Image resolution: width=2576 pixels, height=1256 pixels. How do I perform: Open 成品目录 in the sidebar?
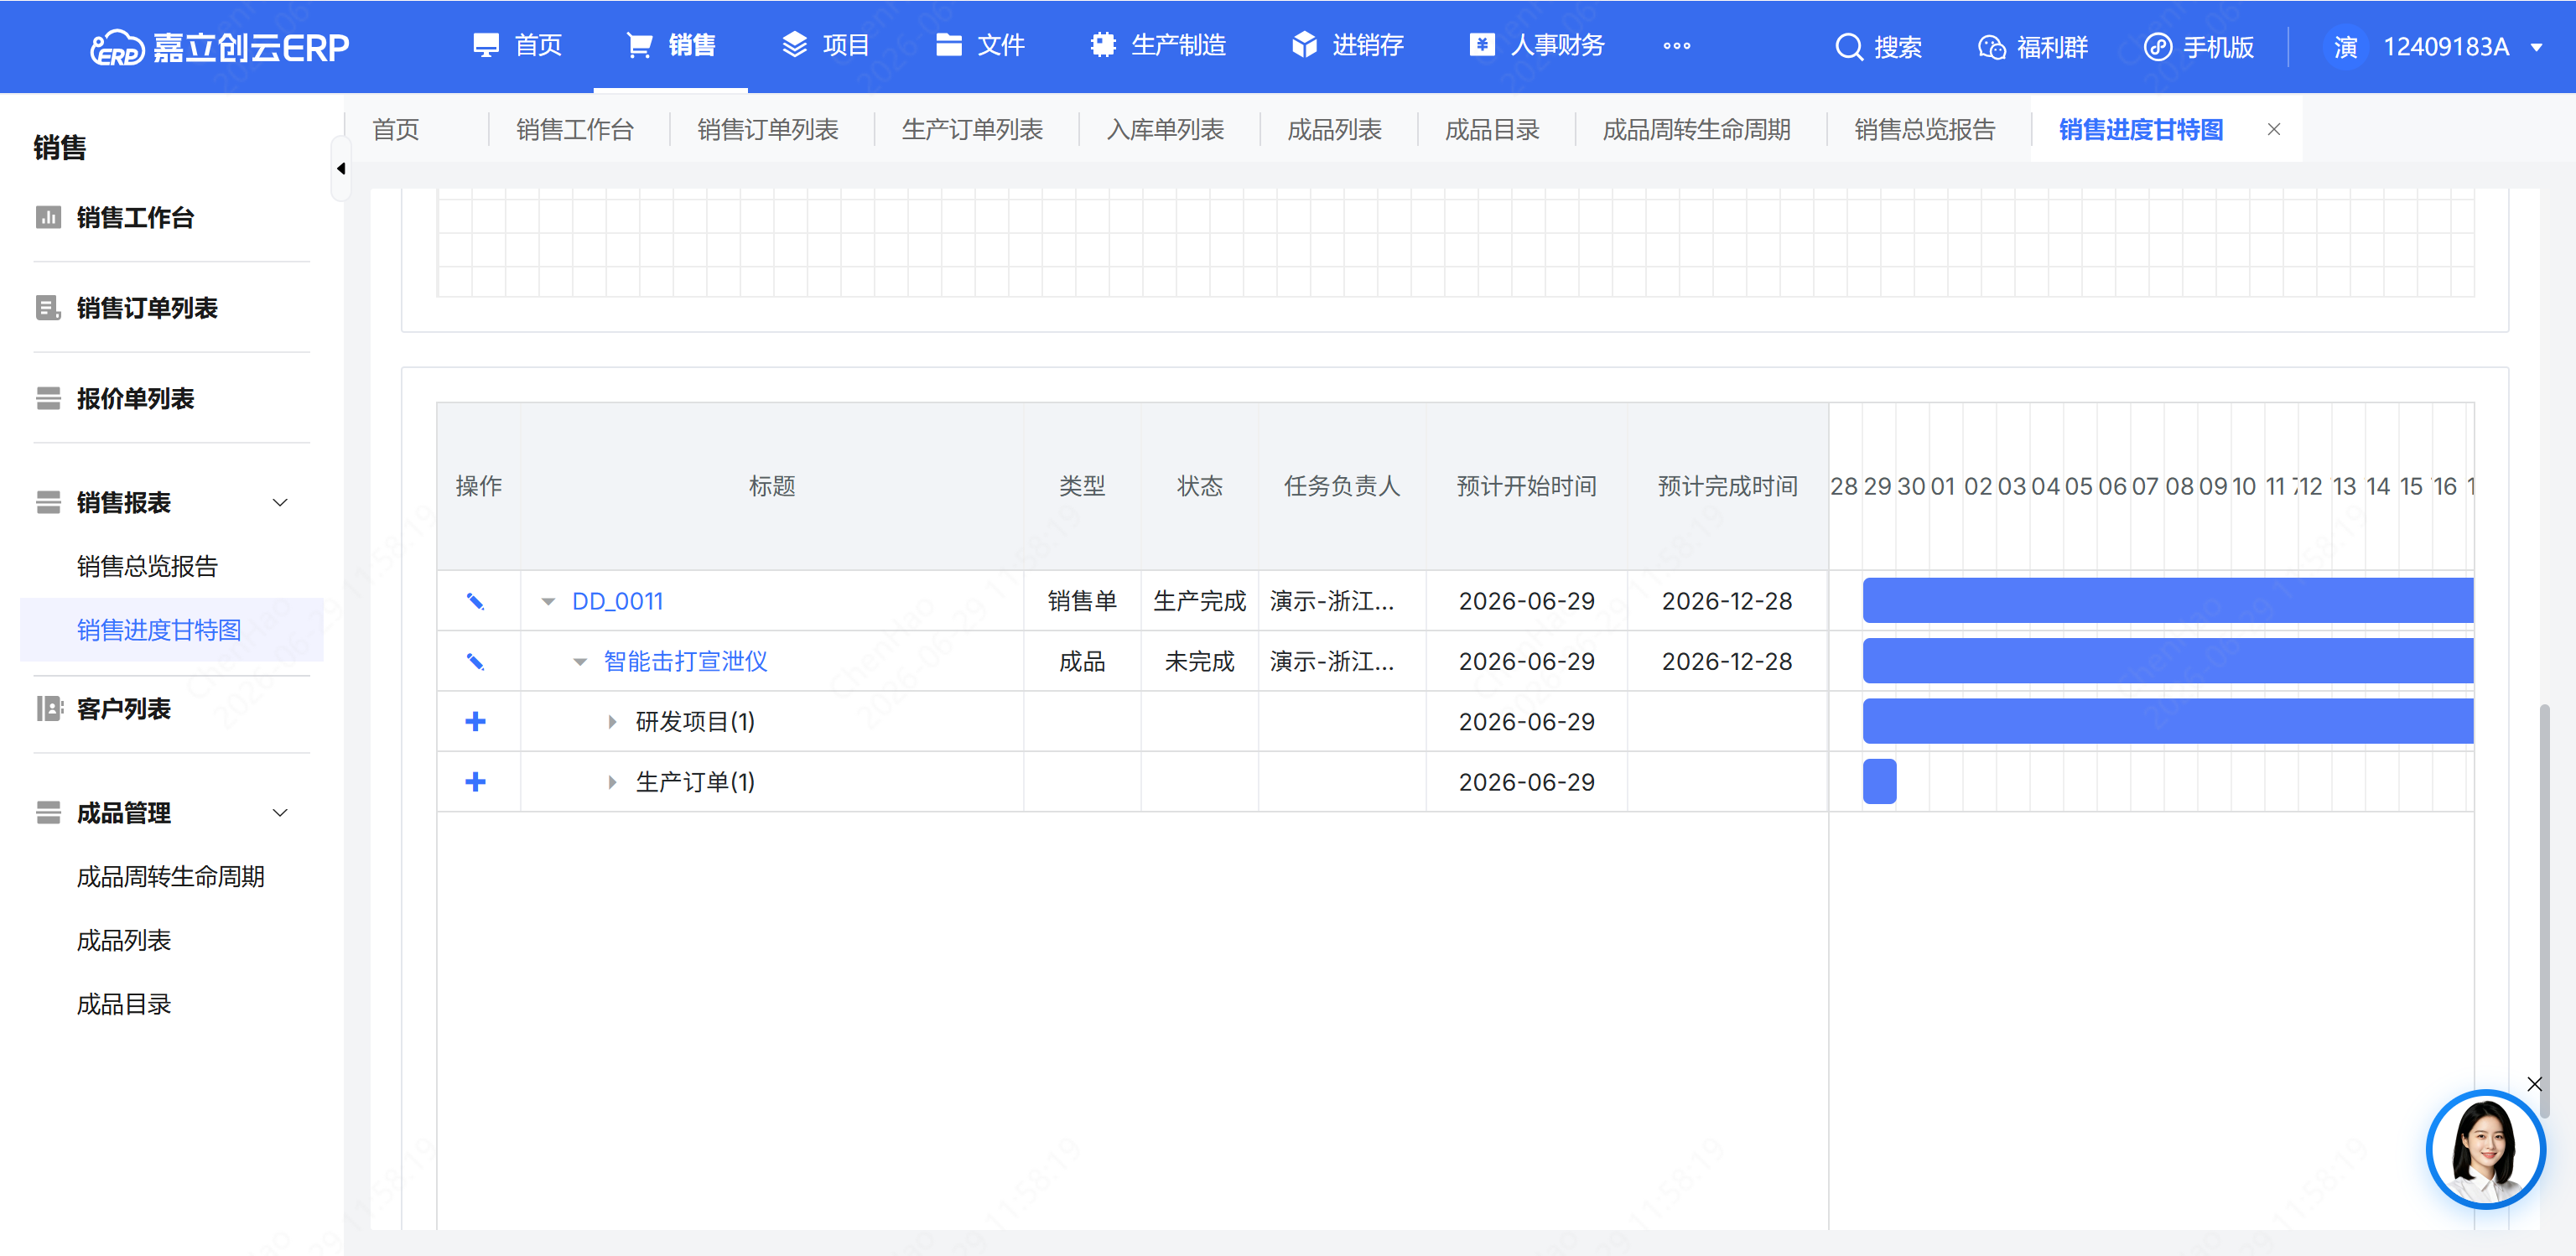(124, 1004)
